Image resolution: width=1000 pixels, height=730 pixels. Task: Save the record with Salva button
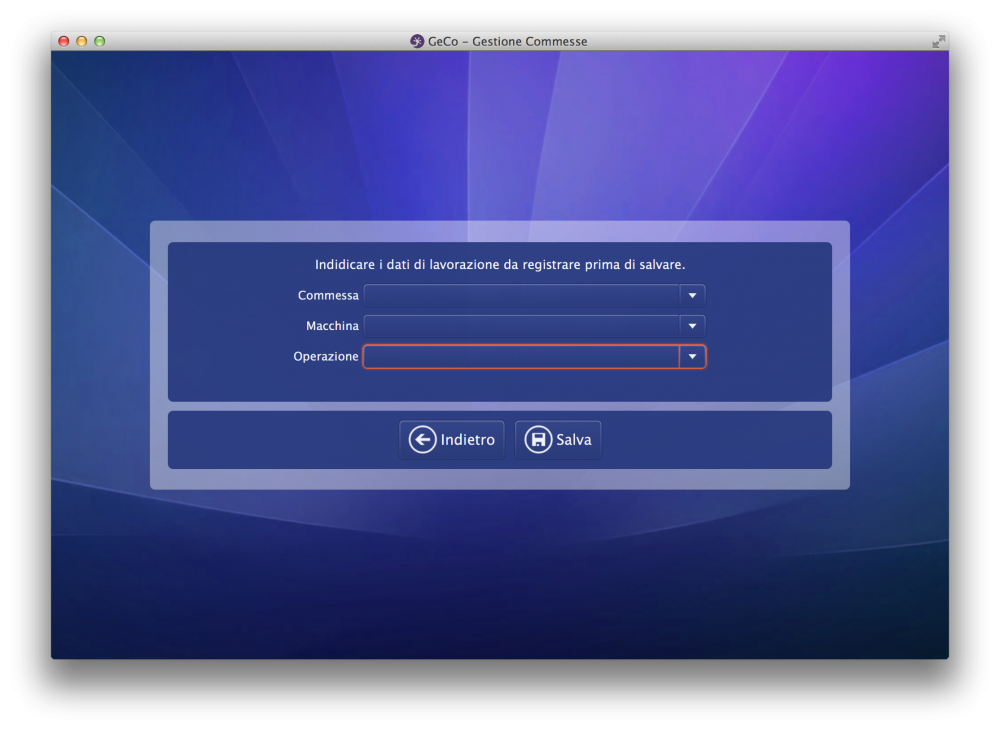click(x=558, y=439)
